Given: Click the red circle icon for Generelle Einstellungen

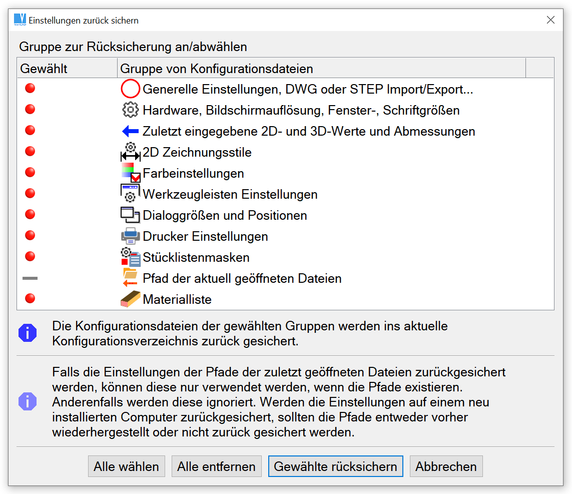Looking at the screenshot, I should [x=130, y=89].
